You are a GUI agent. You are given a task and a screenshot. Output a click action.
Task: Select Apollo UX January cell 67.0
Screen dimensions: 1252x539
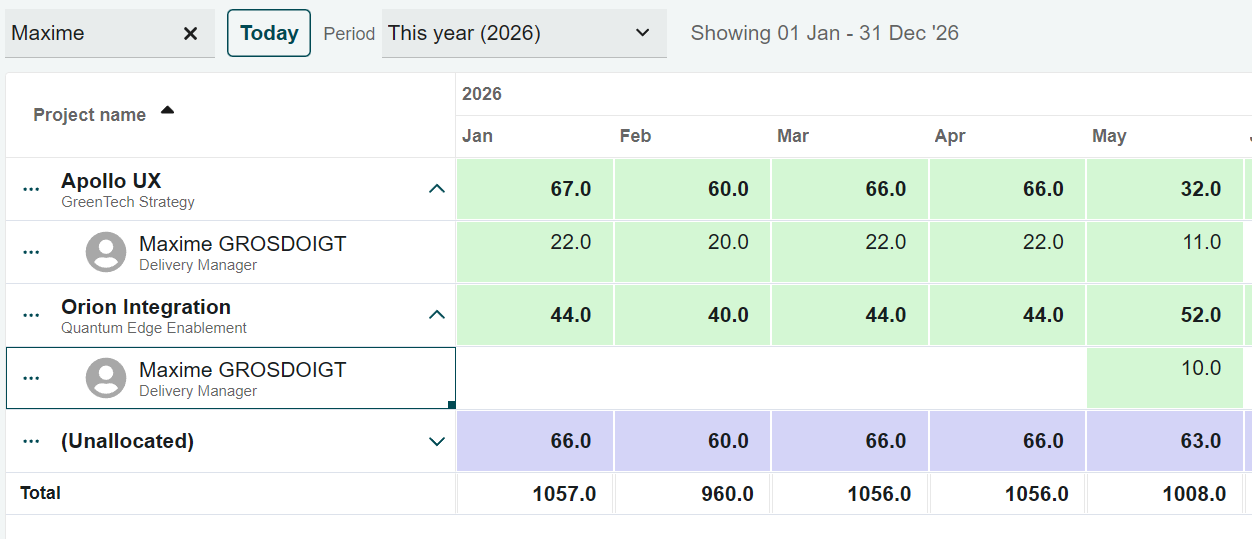click(535, 189)
